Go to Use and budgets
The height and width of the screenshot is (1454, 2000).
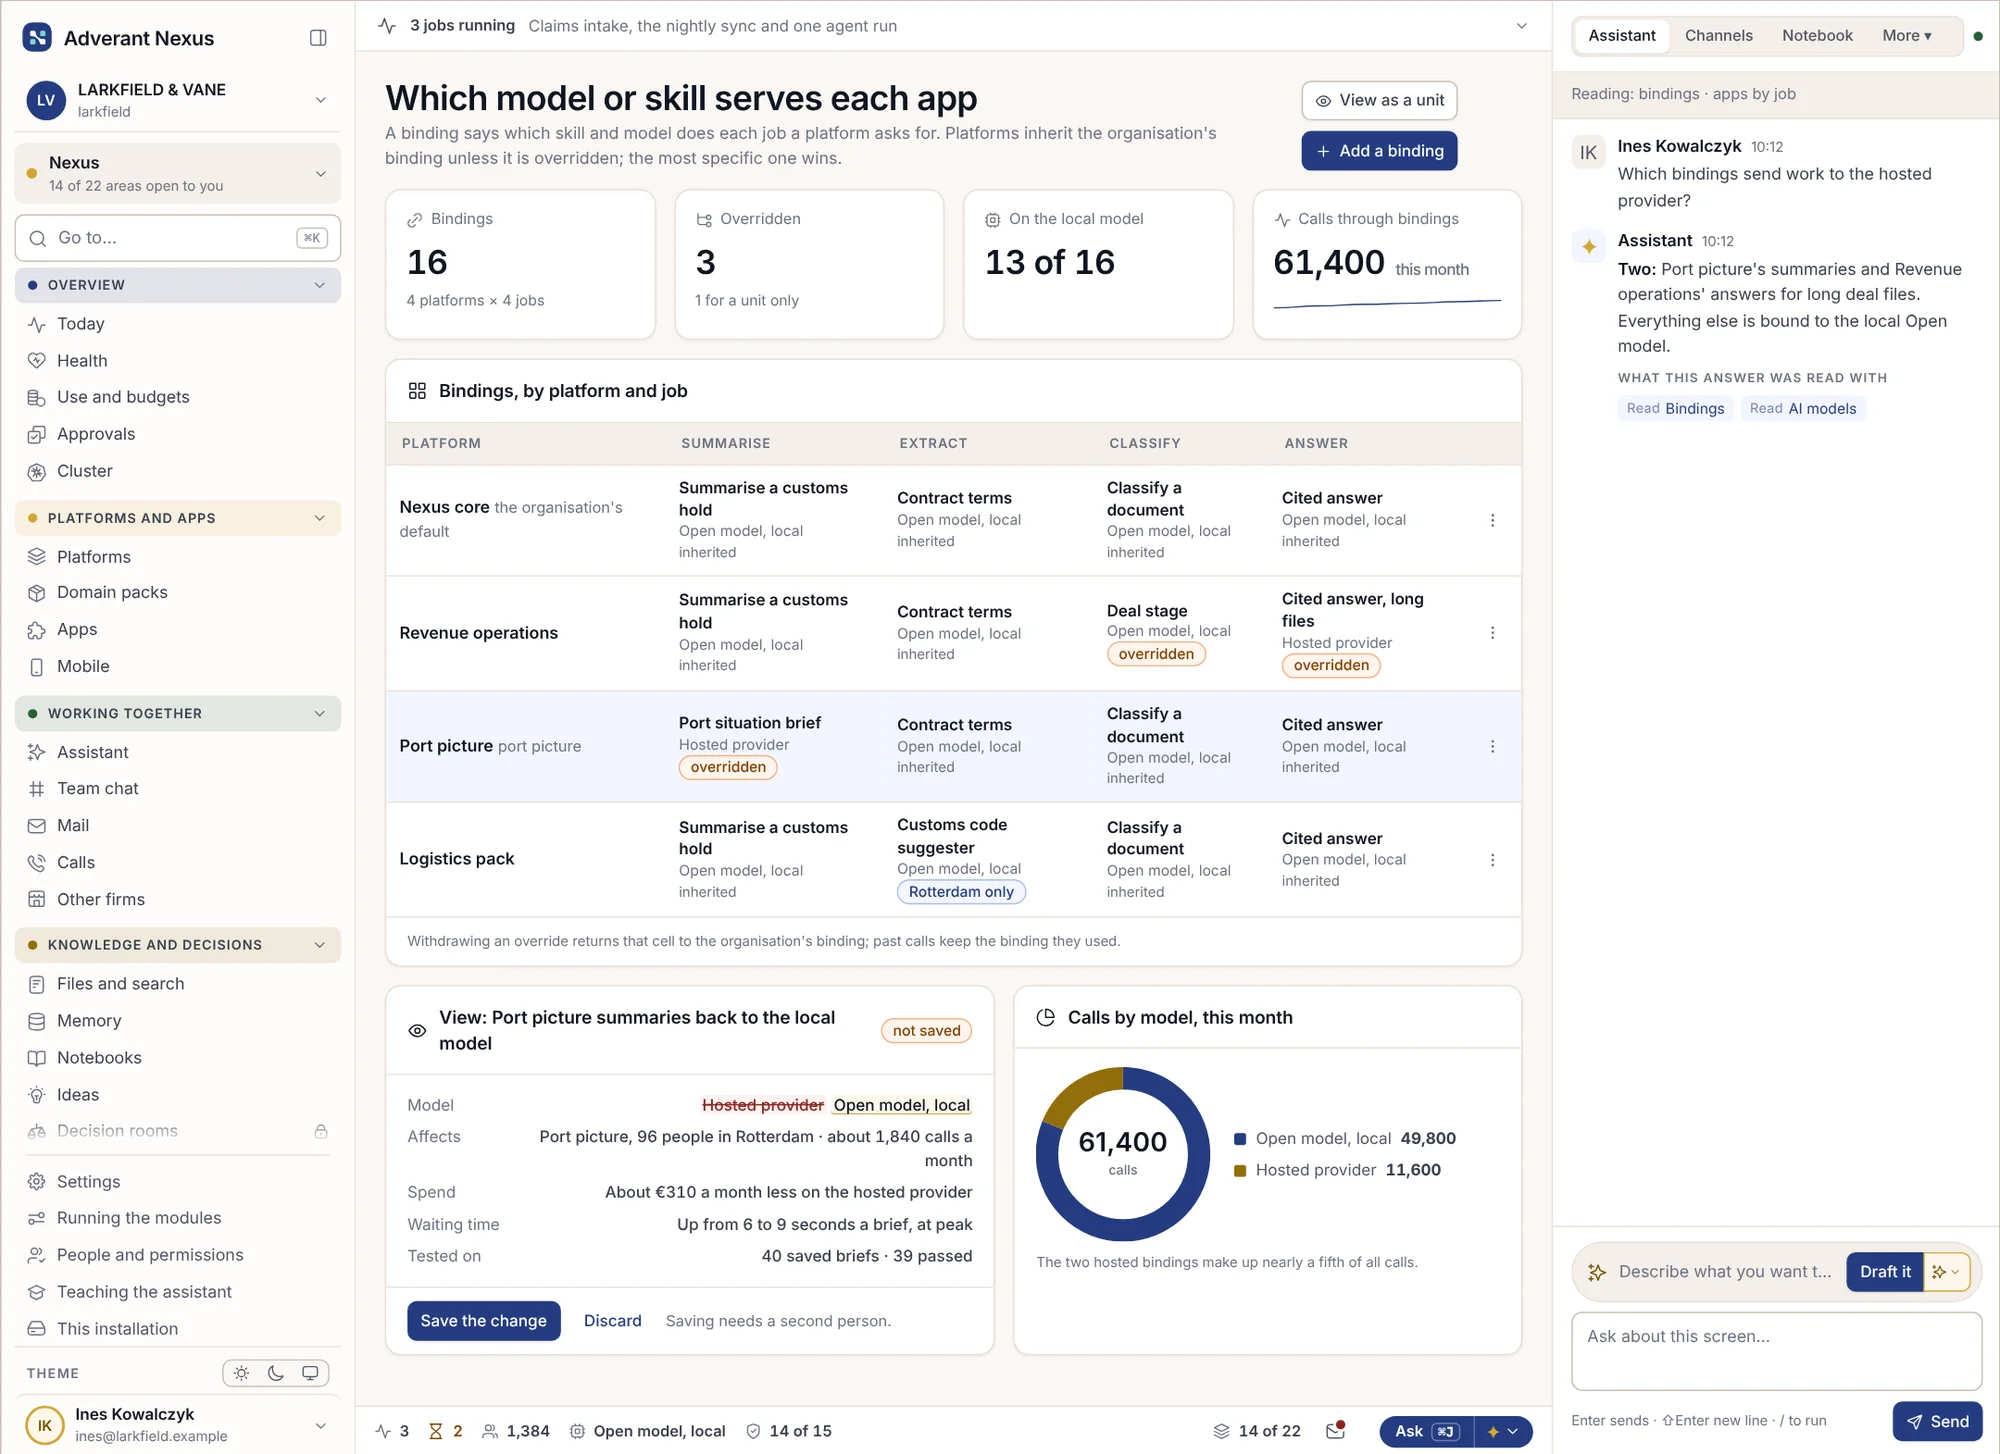pyautogui.click(x=123, y=397)
